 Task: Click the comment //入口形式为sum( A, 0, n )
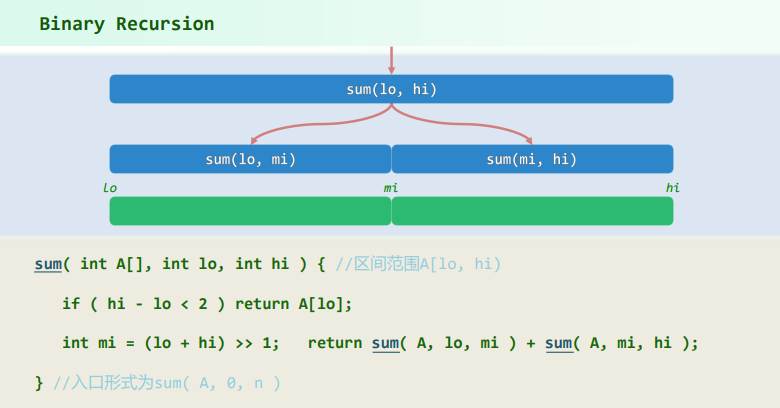[166, 382]
